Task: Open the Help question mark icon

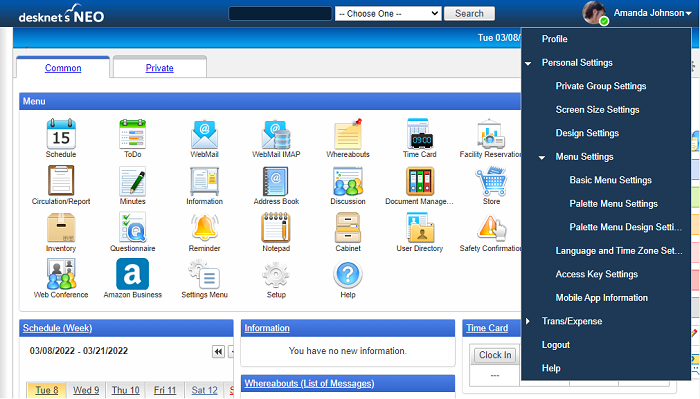Action: [x=348, y=274]
